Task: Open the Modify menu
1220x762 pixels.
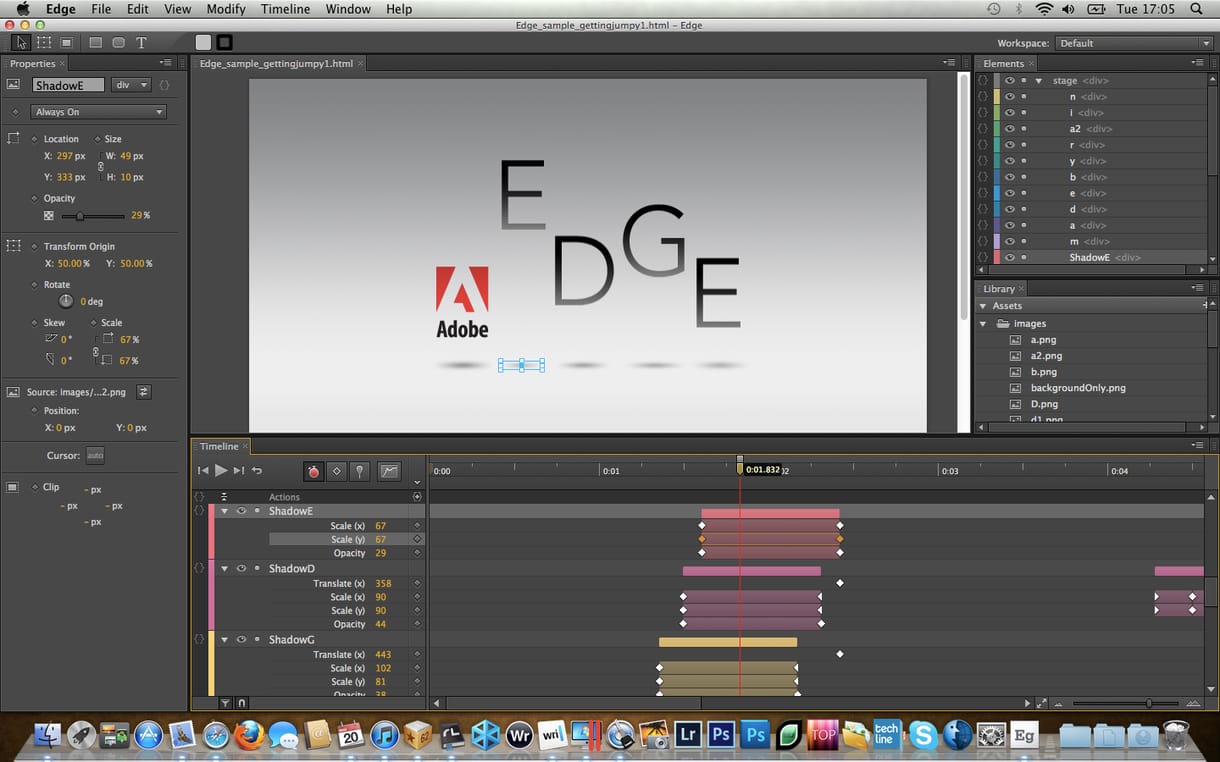Action: [226, 9]
